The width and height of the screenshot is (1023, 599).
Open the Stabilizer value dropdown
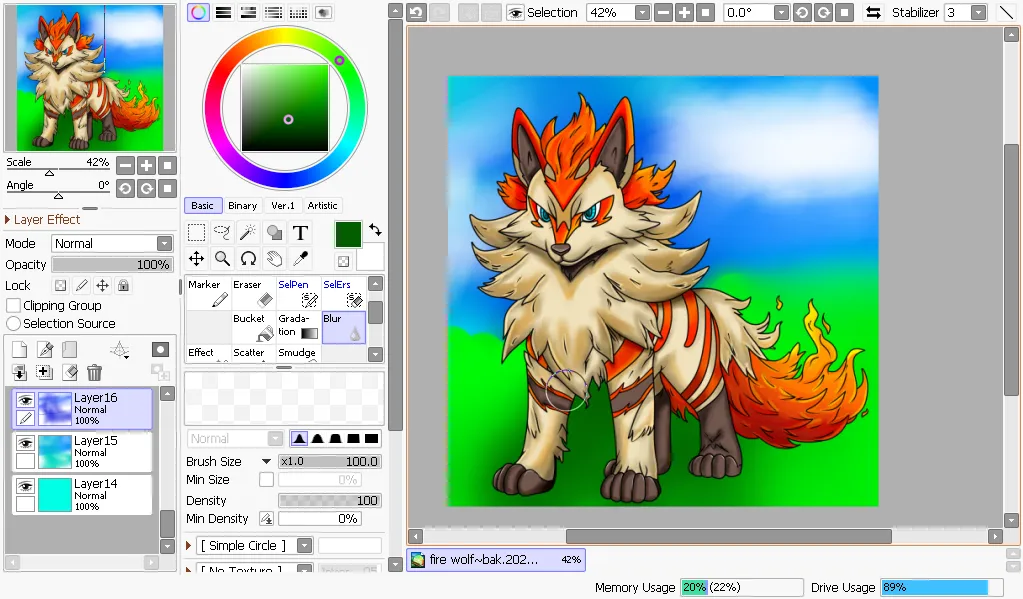(x=978, y=12)
